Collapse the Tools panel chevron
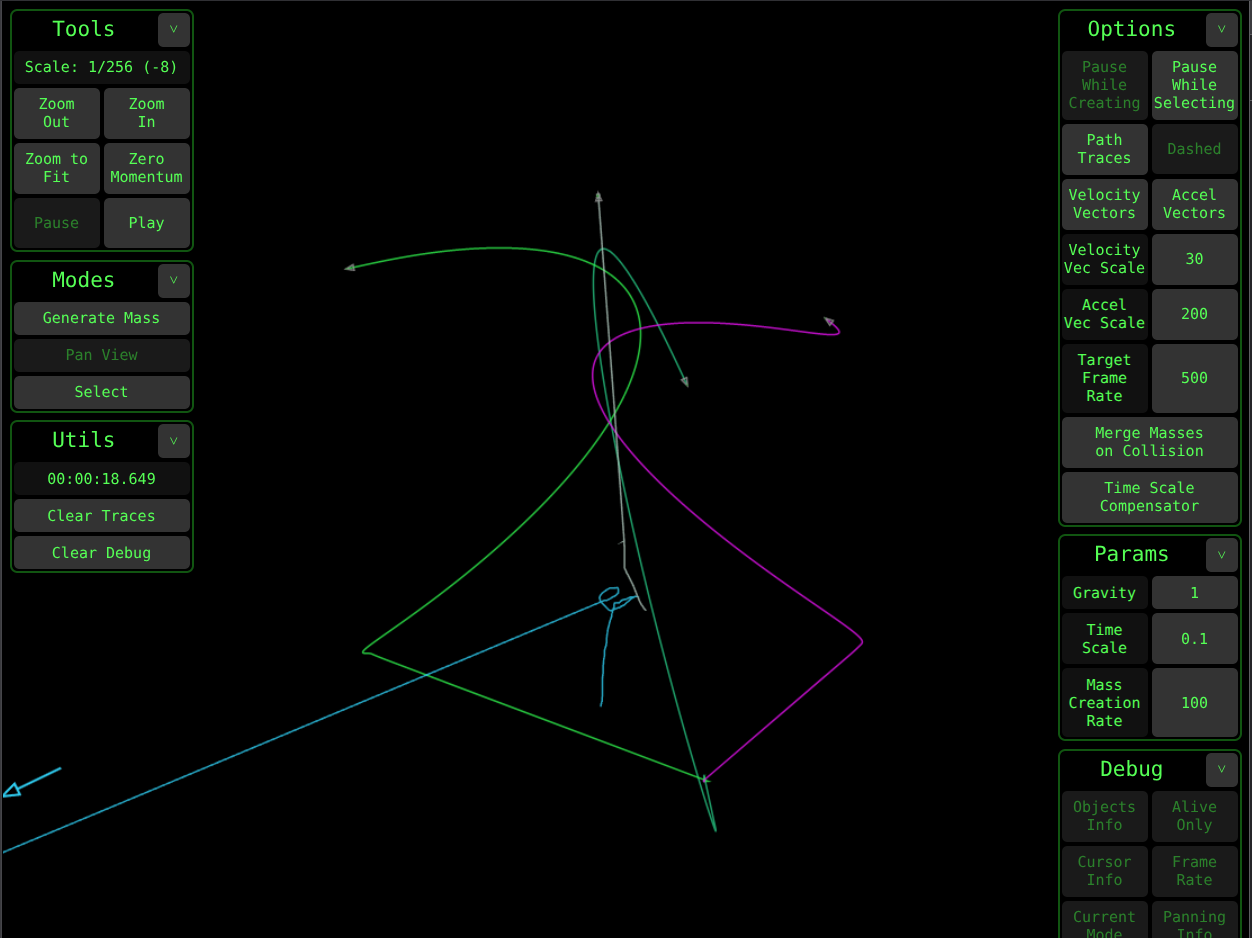 tap(173, 30)
